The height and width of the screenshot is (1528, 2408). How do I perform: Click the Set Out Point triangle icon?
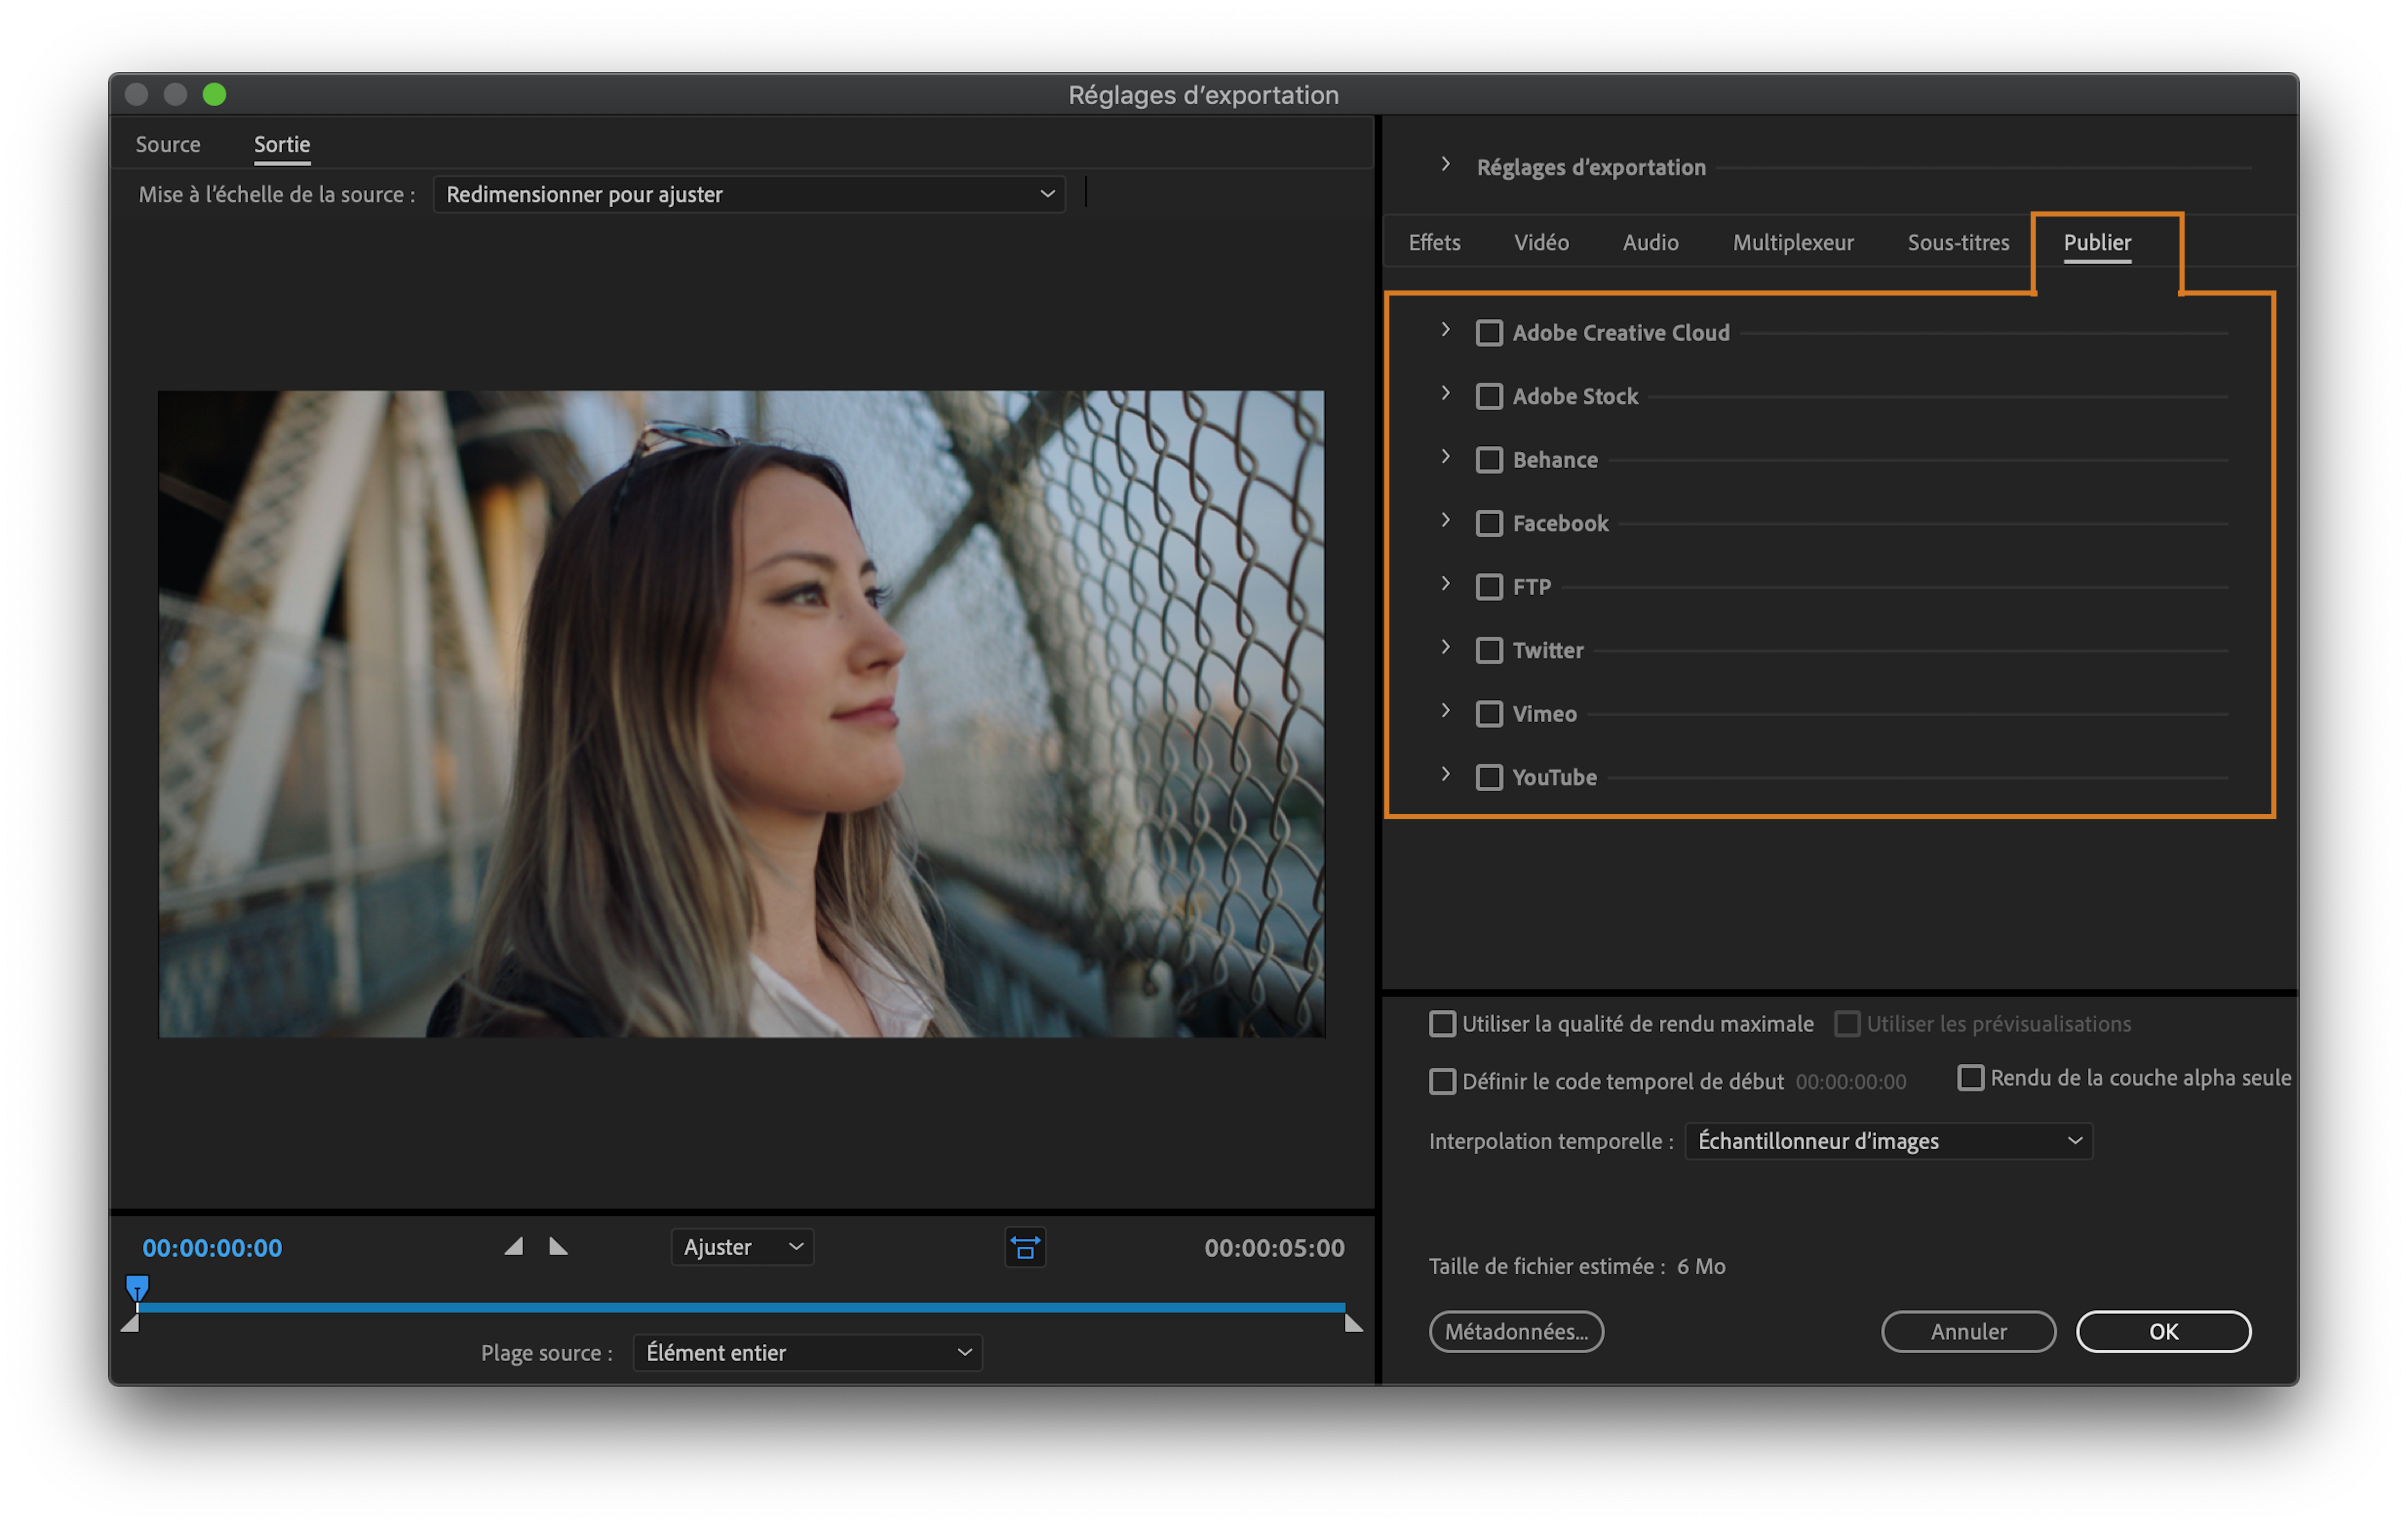point(559,1246)
